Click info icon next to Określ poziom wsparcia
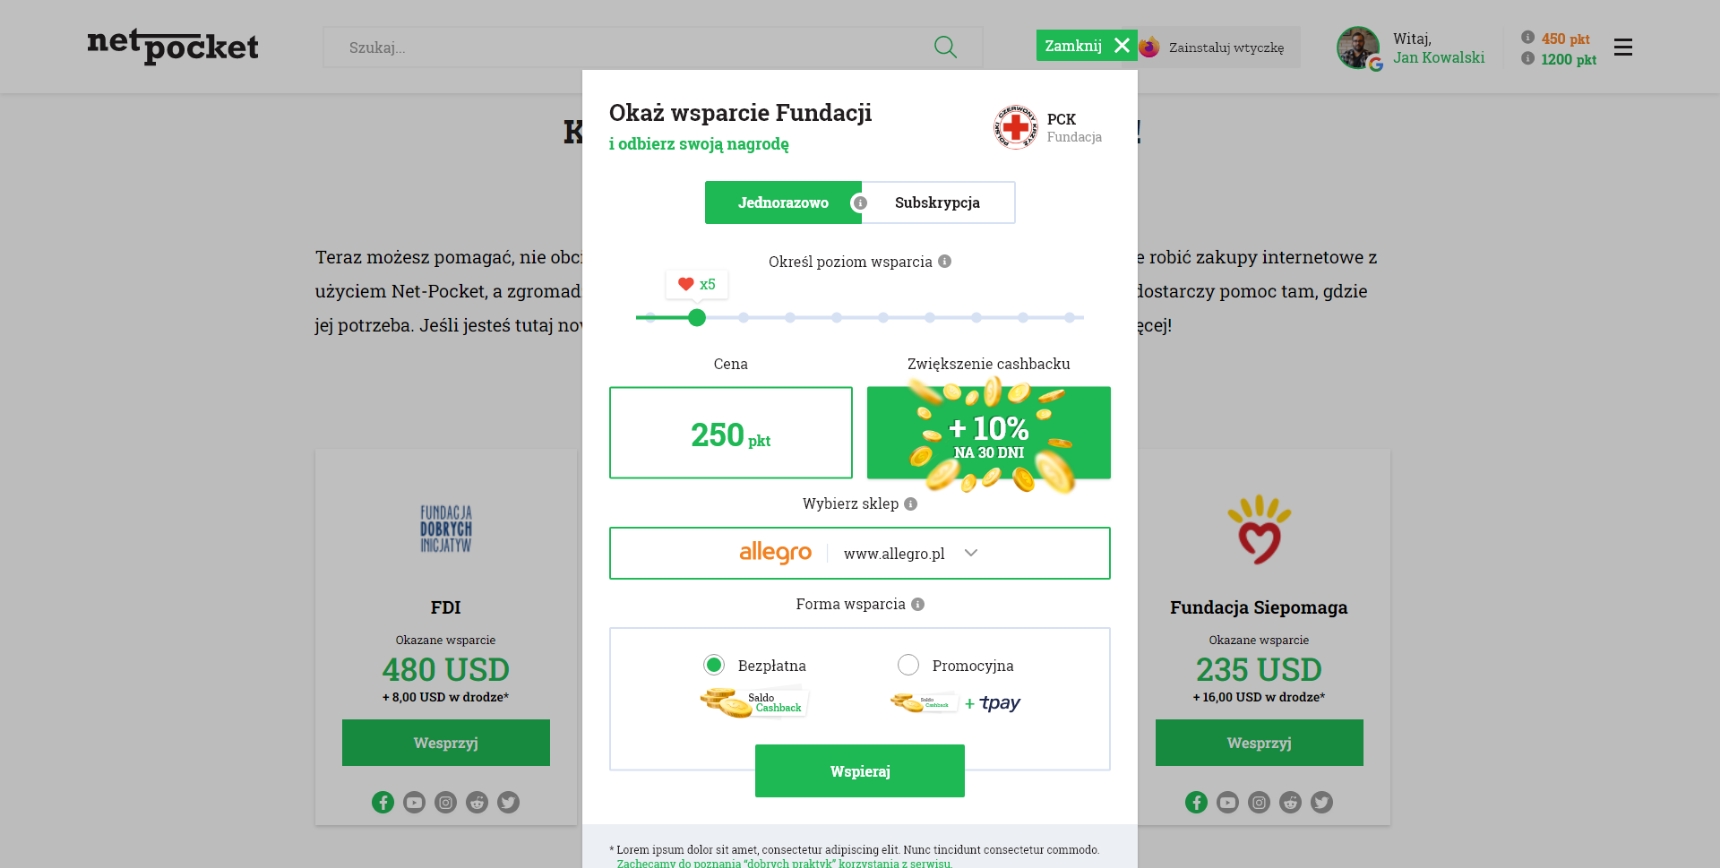The height and width of the screenshot is (868, 1720). click(x=945, y=261)
